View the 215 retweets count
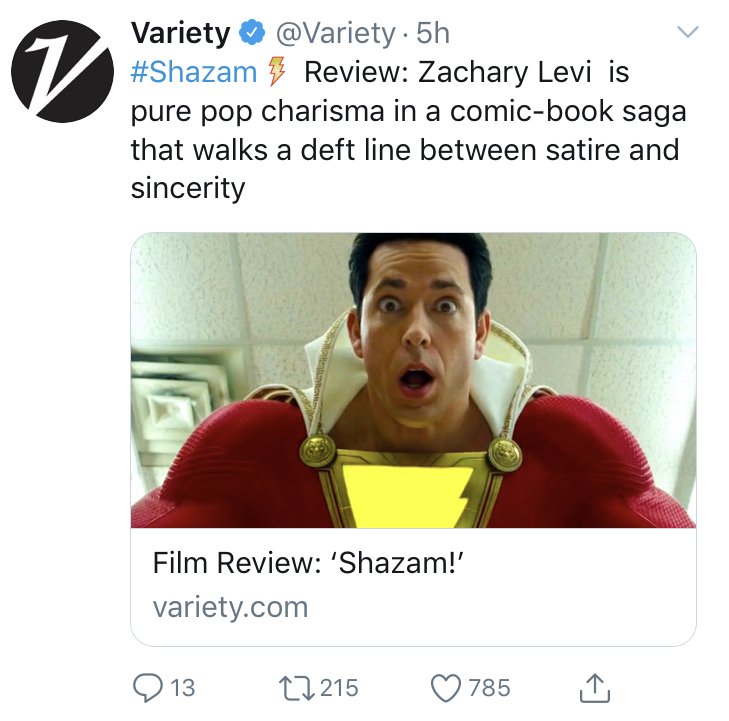 pyautogui.click(x=339, y=688)
